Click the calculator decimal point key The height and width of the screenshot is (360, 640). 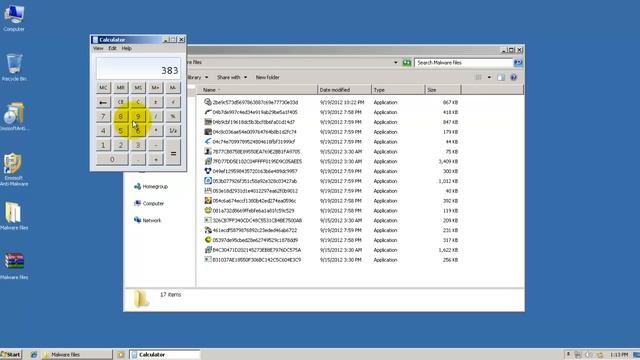(138, 159)
